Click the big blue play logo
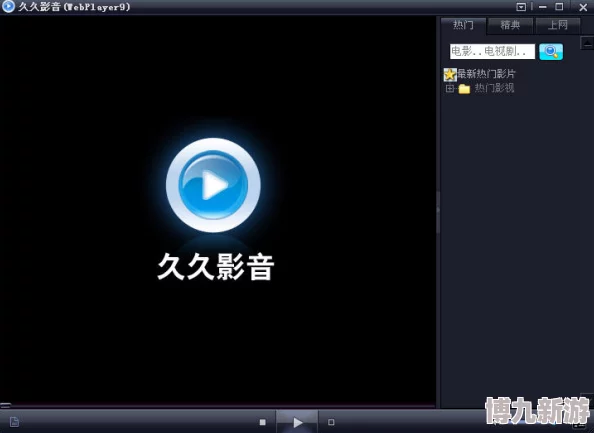 [x=213, y=185]
